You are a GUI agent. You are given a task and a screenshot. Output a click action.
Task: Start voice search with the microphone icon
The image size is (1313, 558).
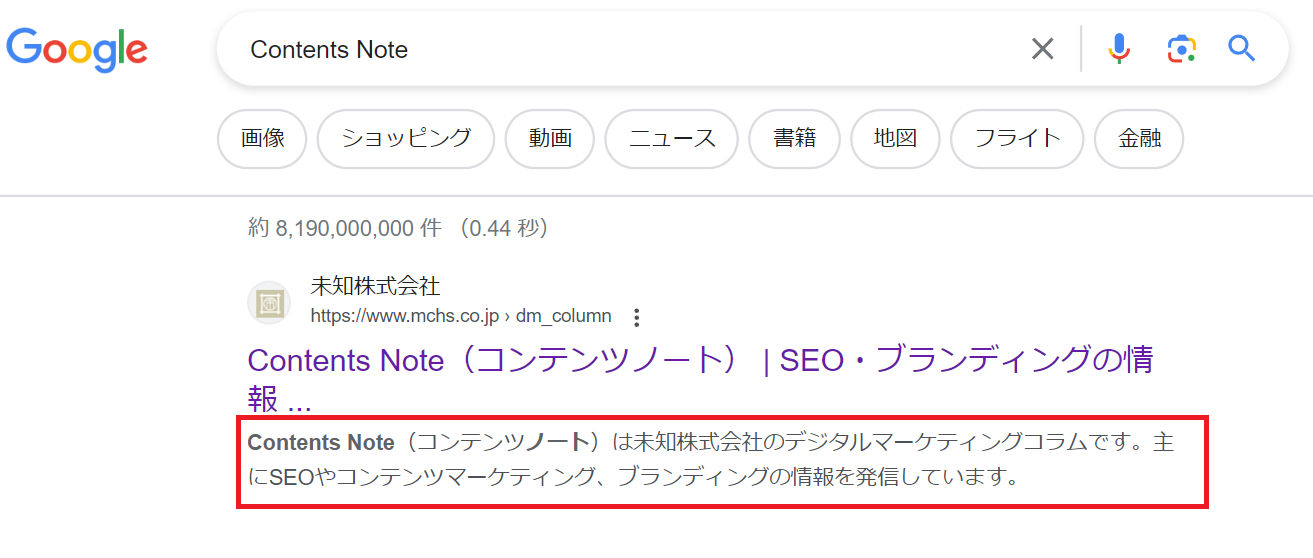coord(1119,49)
